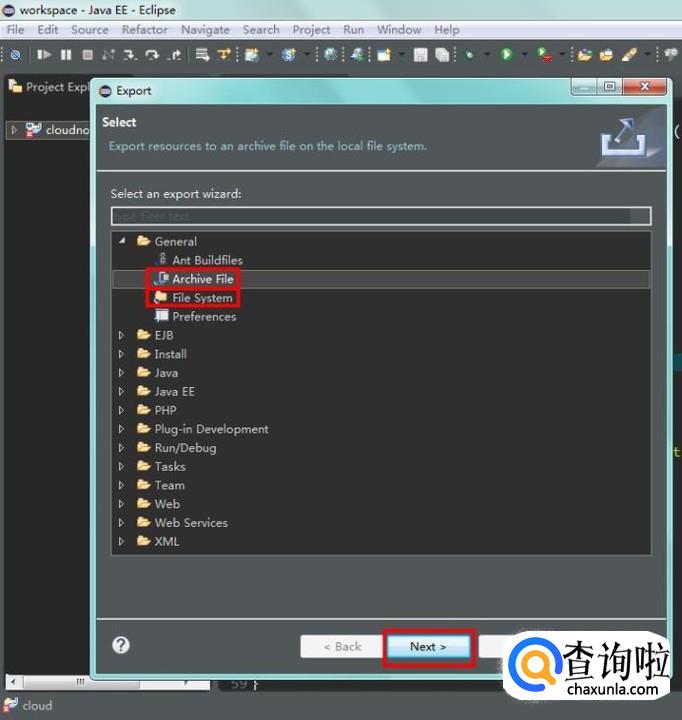This screenshot has width=682, height=720.
Task: Click the Disconnect toolbar icon
Action: pos(108,55)
